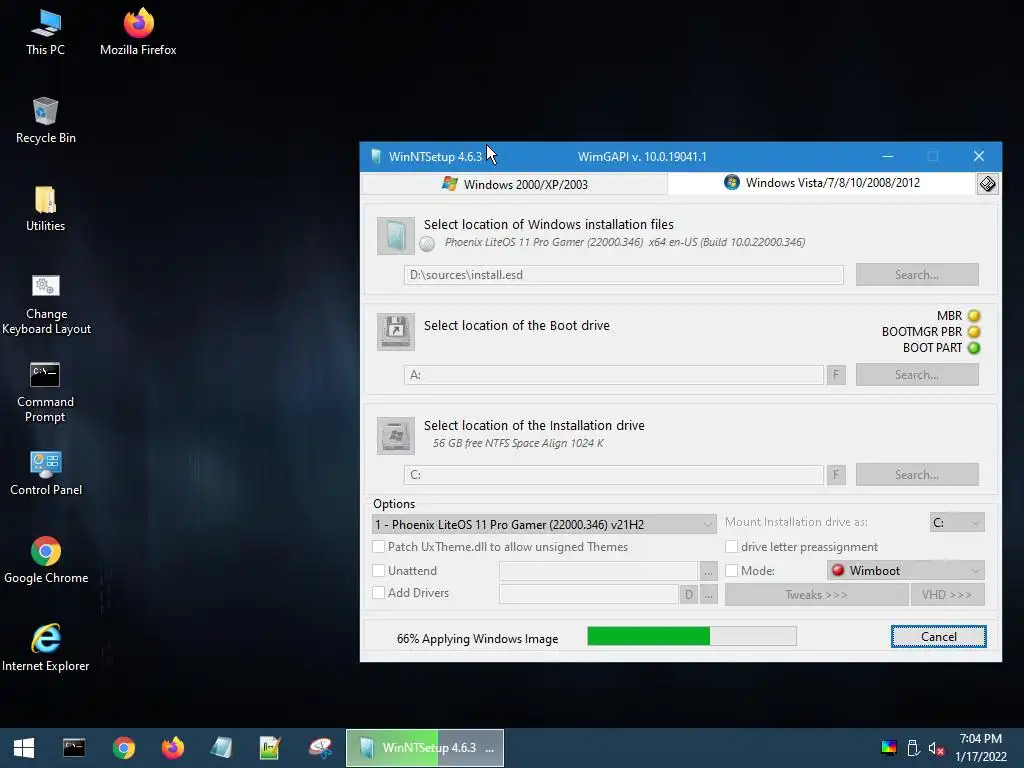Open This PC desktop icon

(x=45, y=33)
